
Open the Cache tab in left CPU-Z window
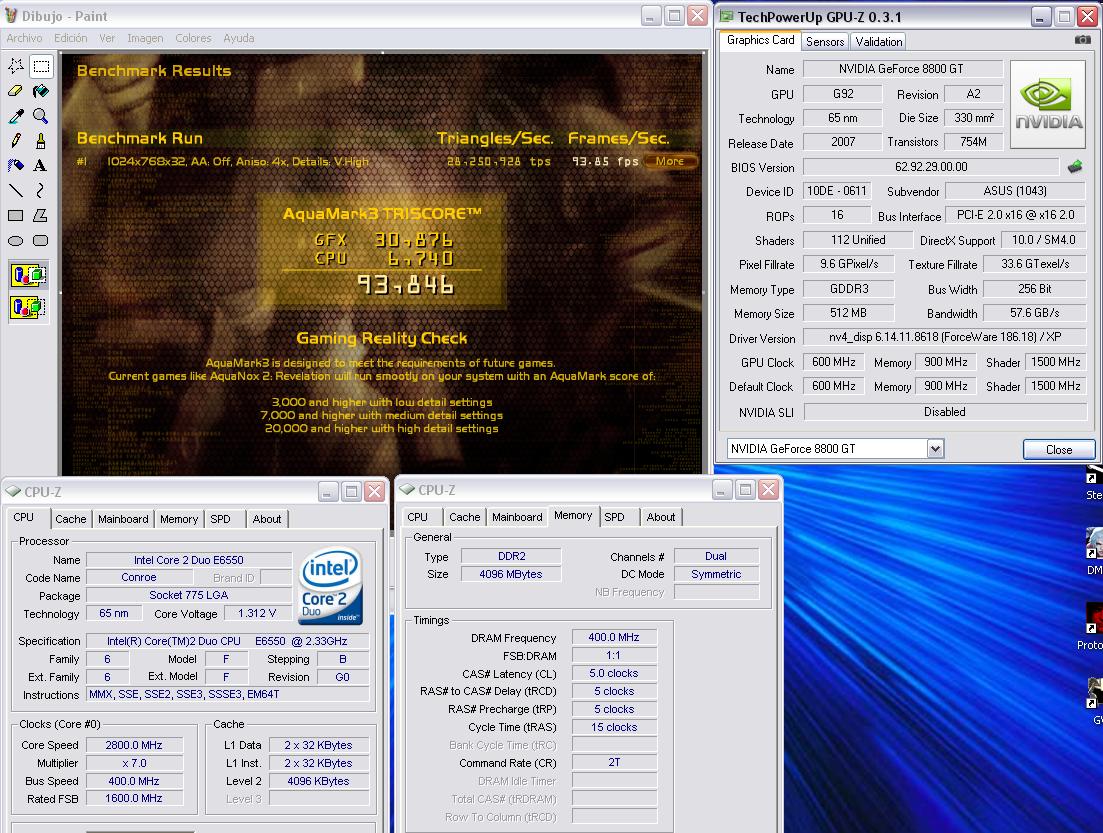click(x=70, y=519)
